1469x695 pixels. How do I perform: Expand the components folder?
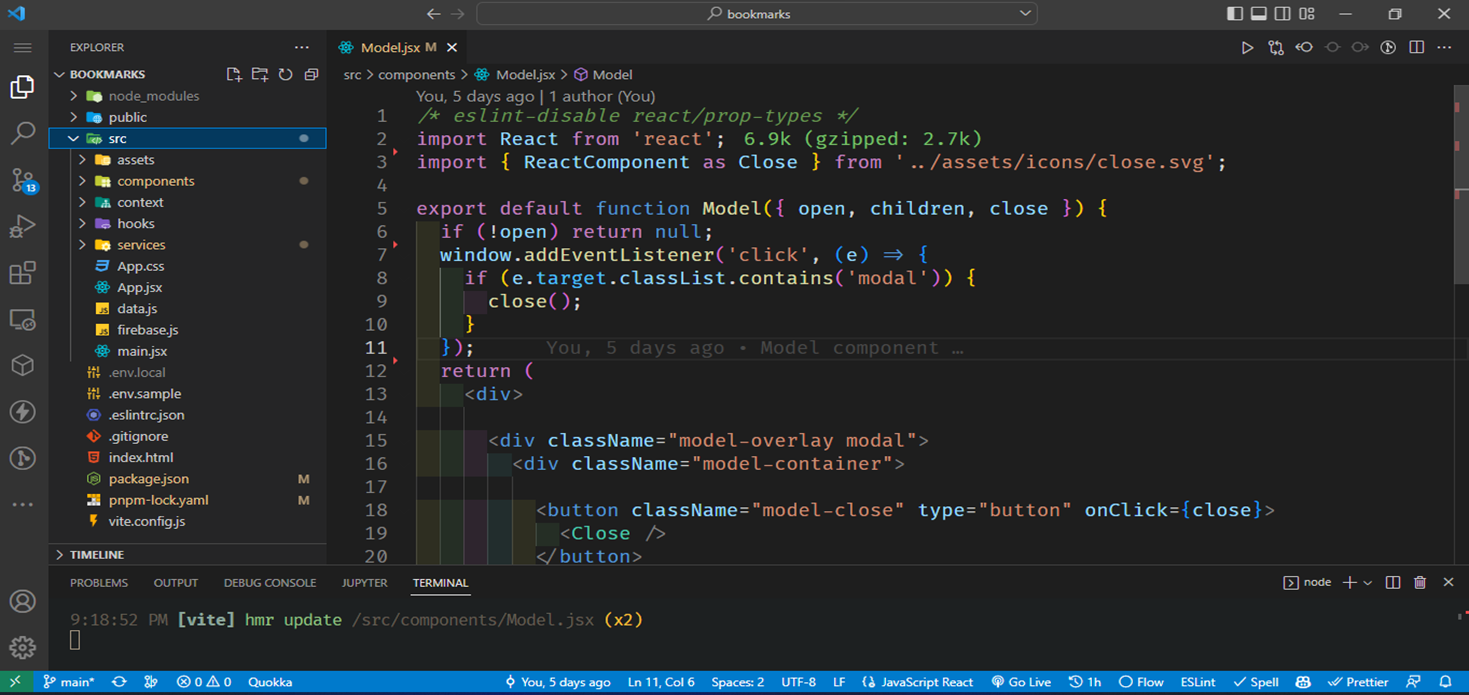pos(188,181)
